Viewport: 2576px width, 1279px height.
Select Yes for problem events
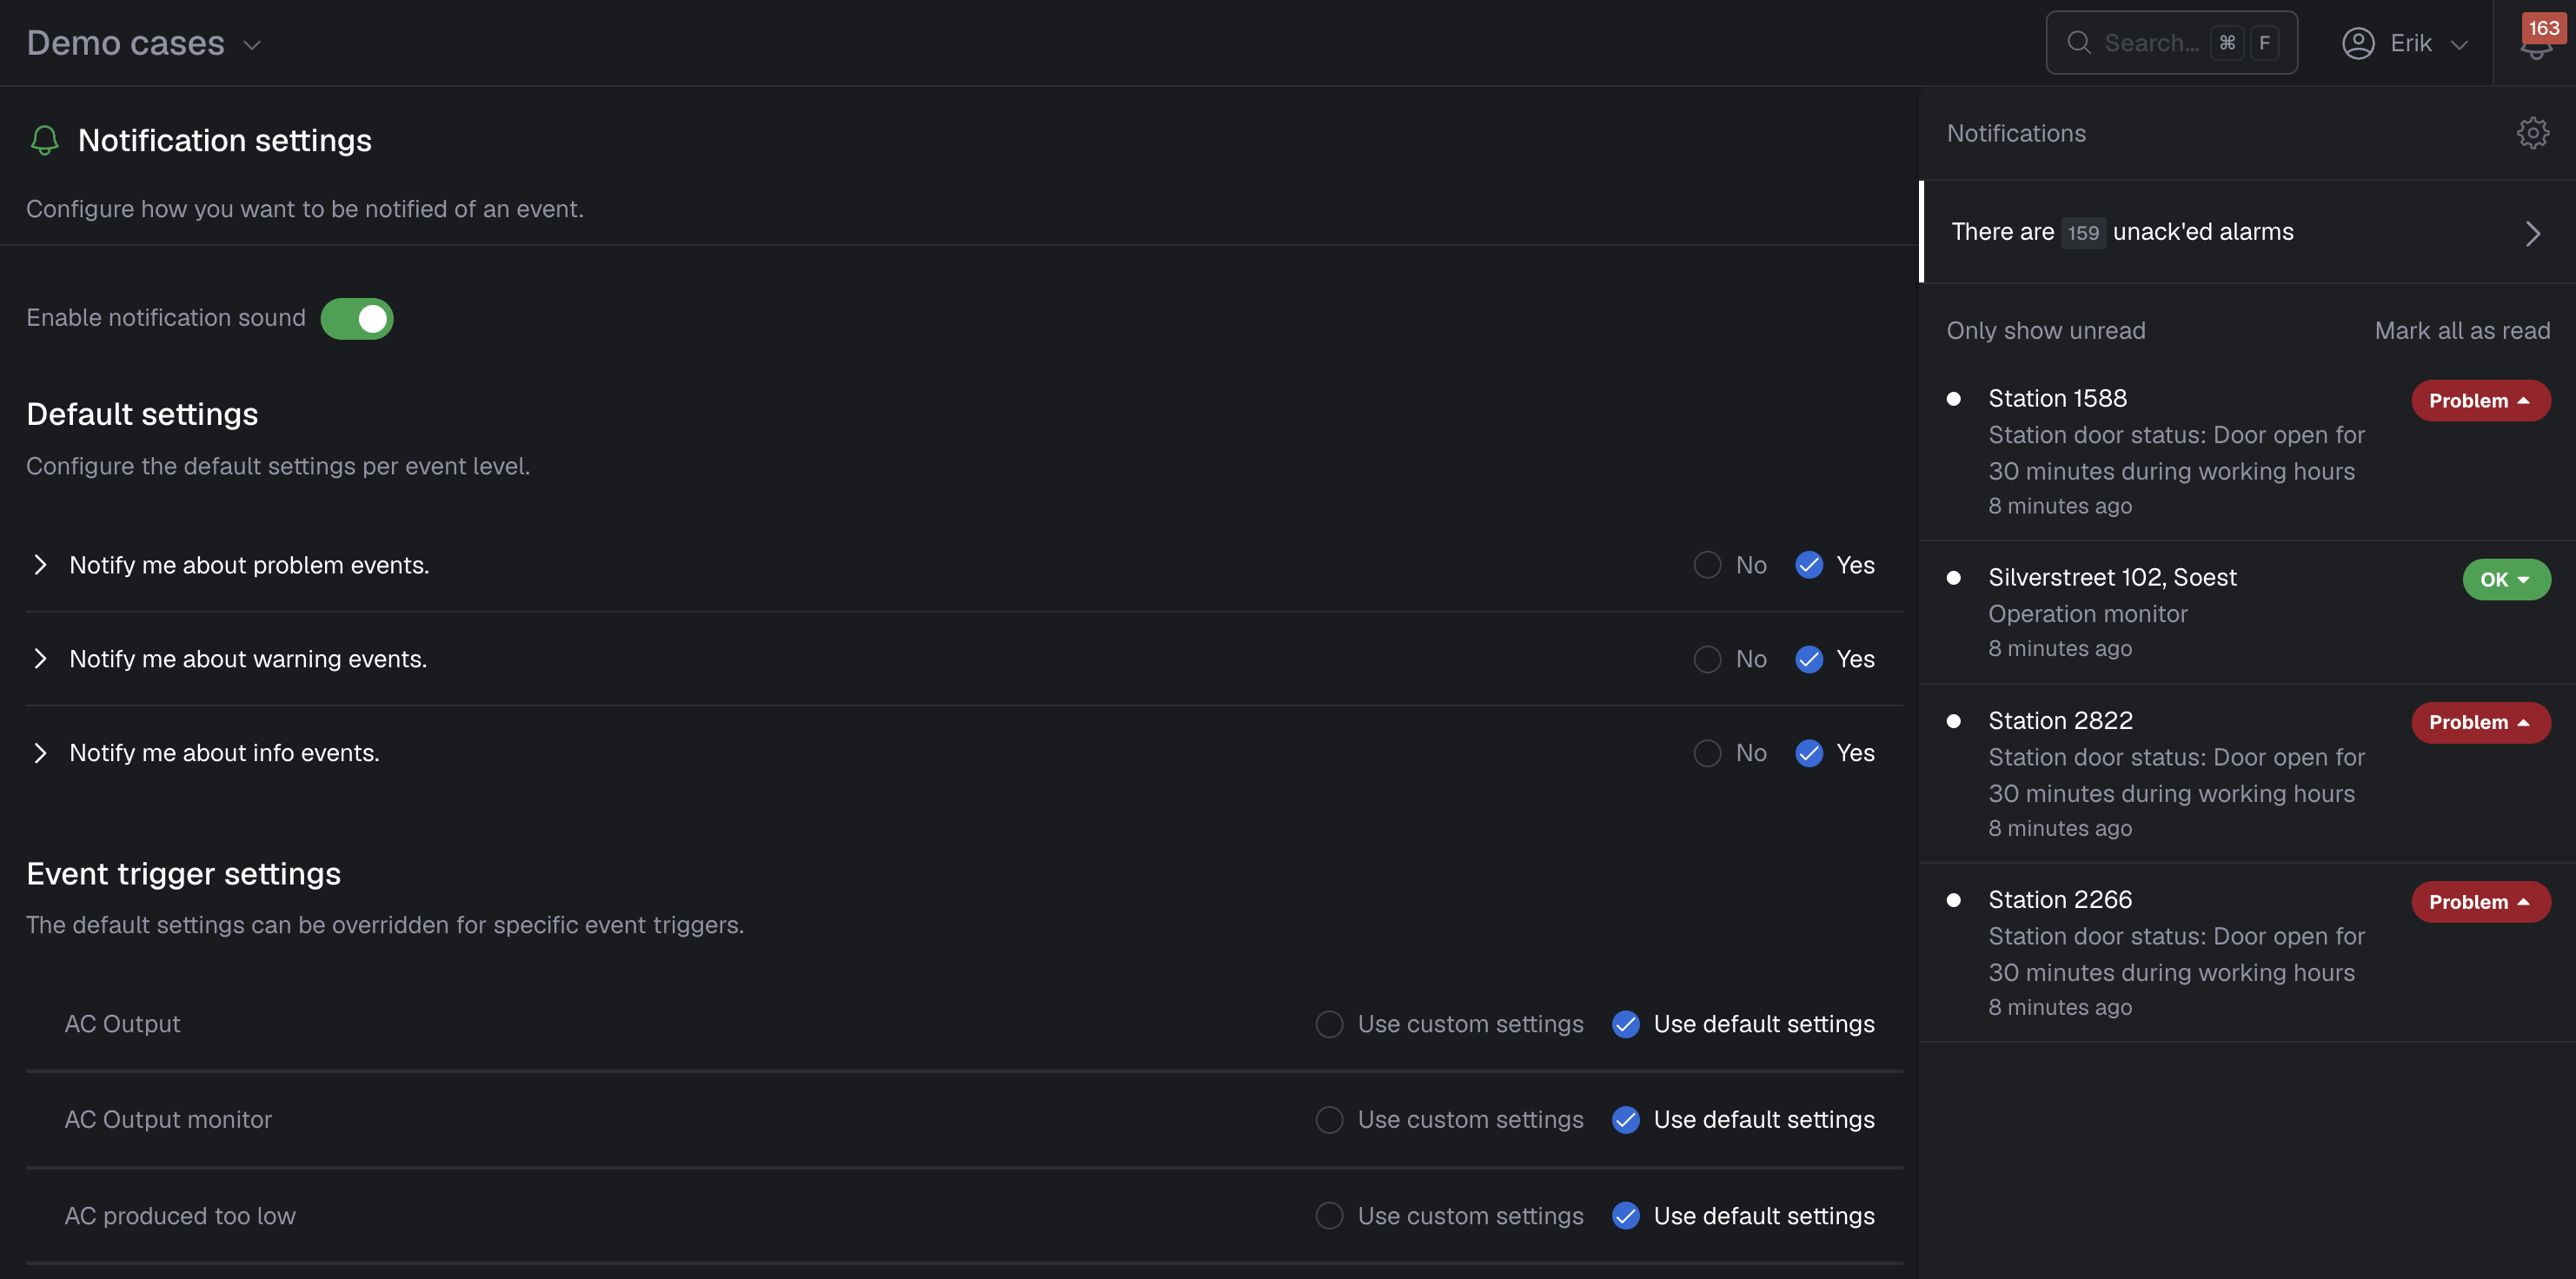1809,565
